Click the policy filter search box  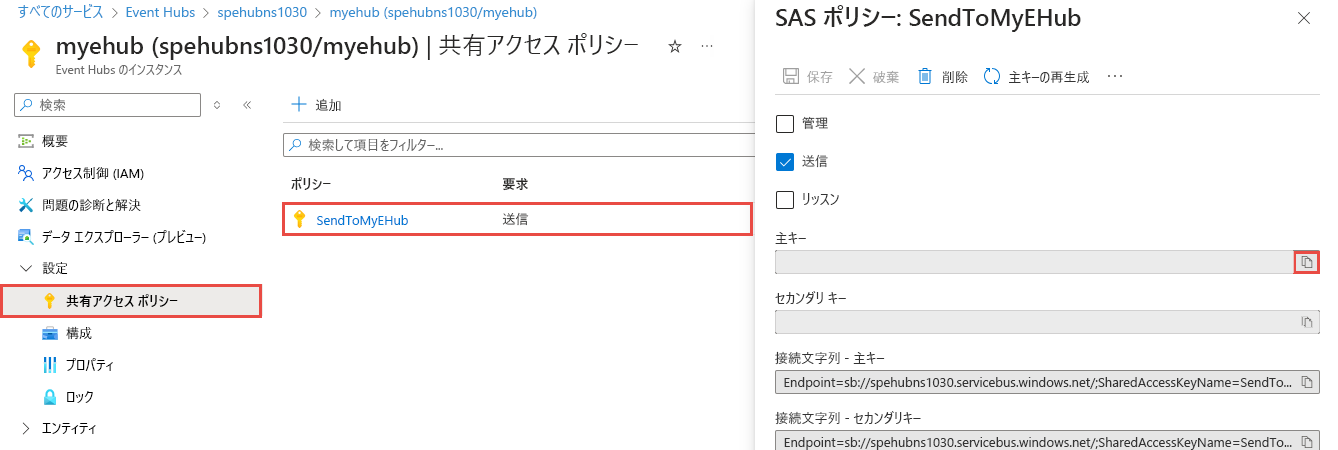pyautogui.click(x=518, y=145)
